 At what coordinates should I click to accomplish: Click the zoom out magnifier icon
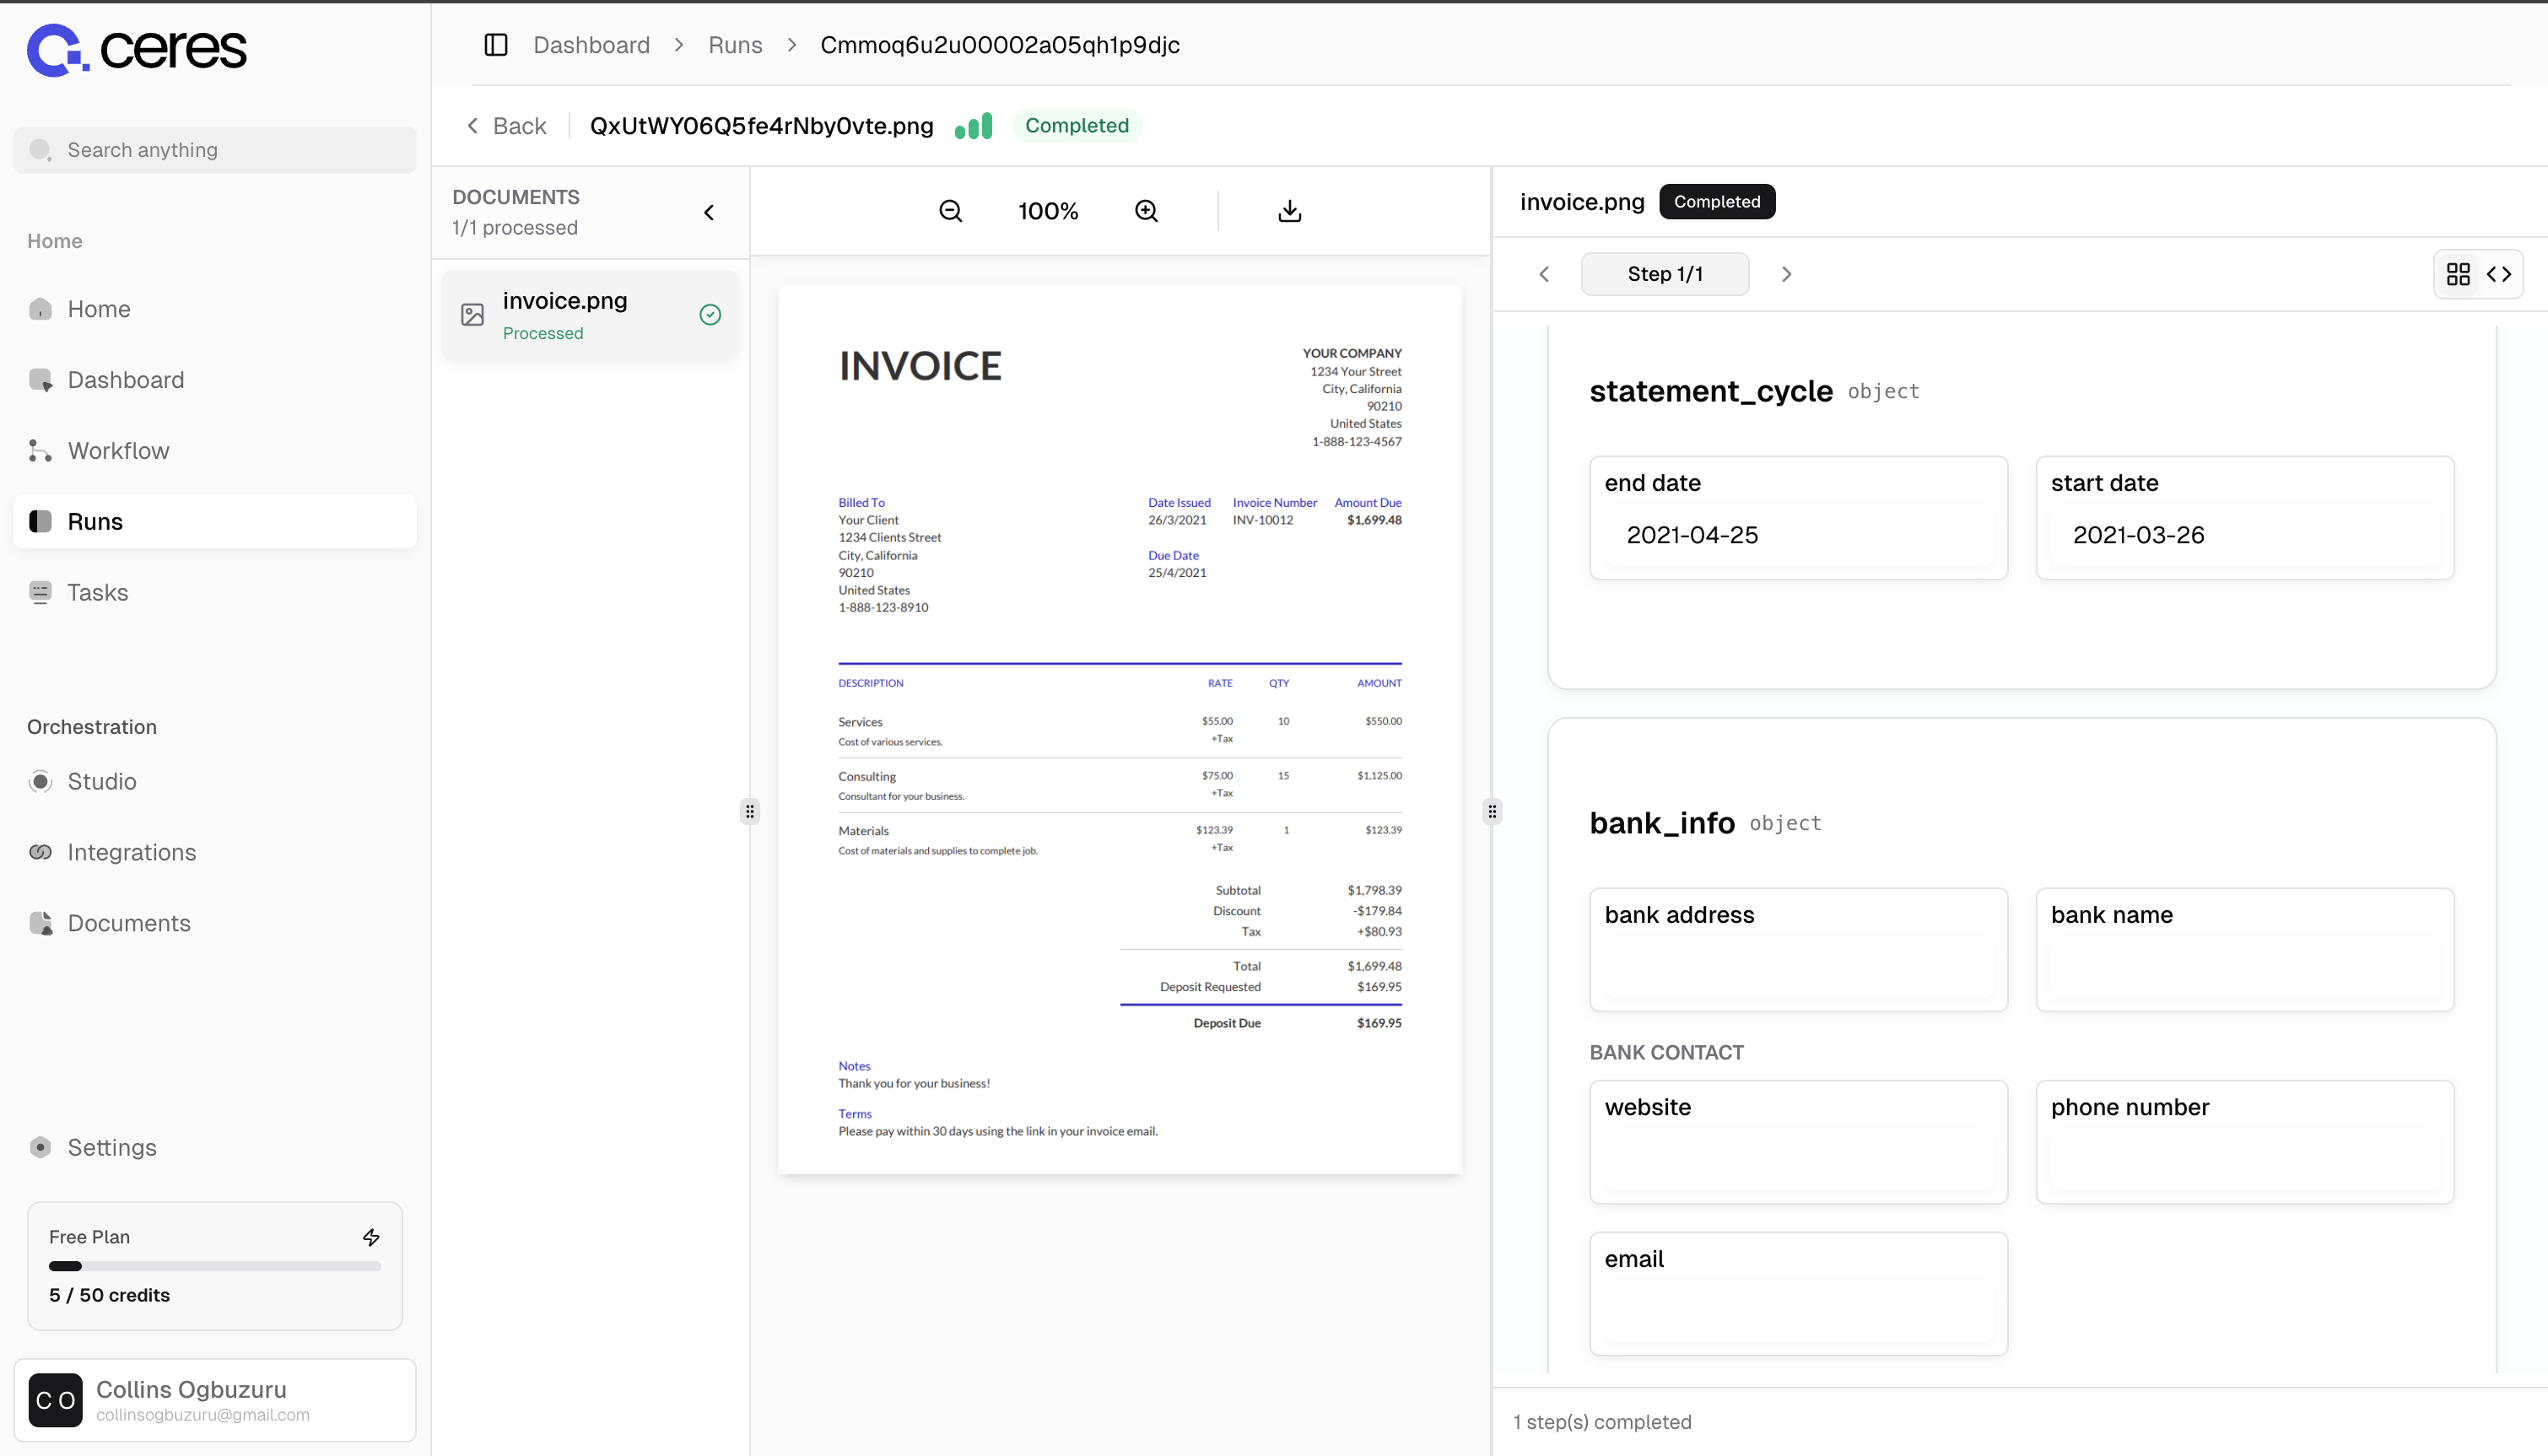pyautogui.click(x=950, y=211)
